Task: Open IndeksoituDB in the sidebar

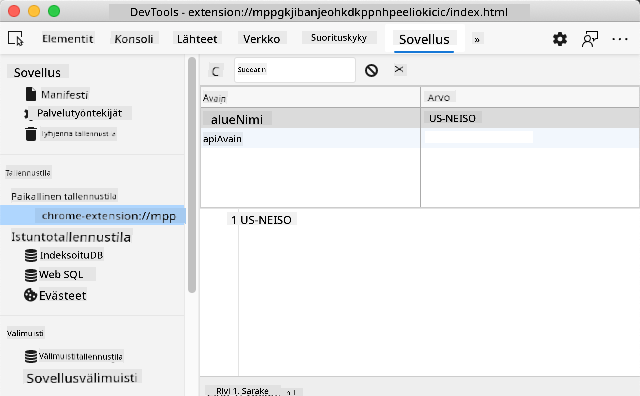Action: [x=71, y=255]
